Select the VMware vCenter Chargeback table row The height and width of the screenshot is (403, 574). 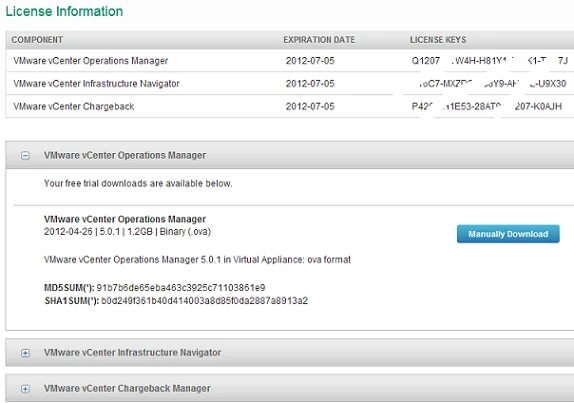(x=290, y=107)
